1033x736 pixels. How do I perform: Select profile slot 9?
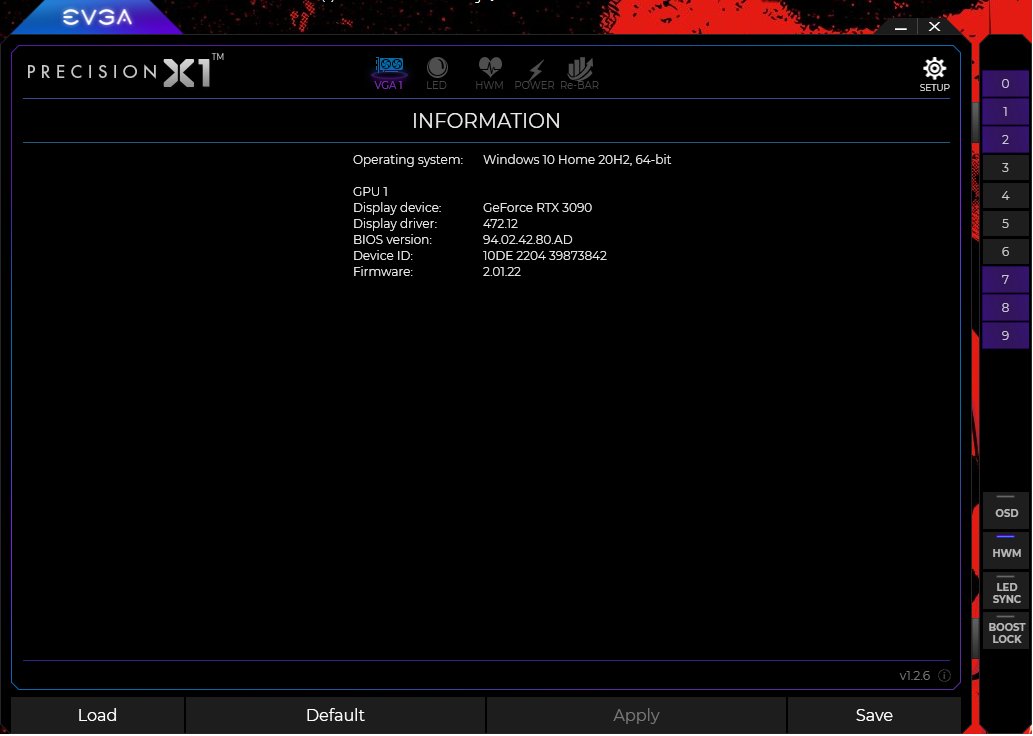[x=1005, y=335]
